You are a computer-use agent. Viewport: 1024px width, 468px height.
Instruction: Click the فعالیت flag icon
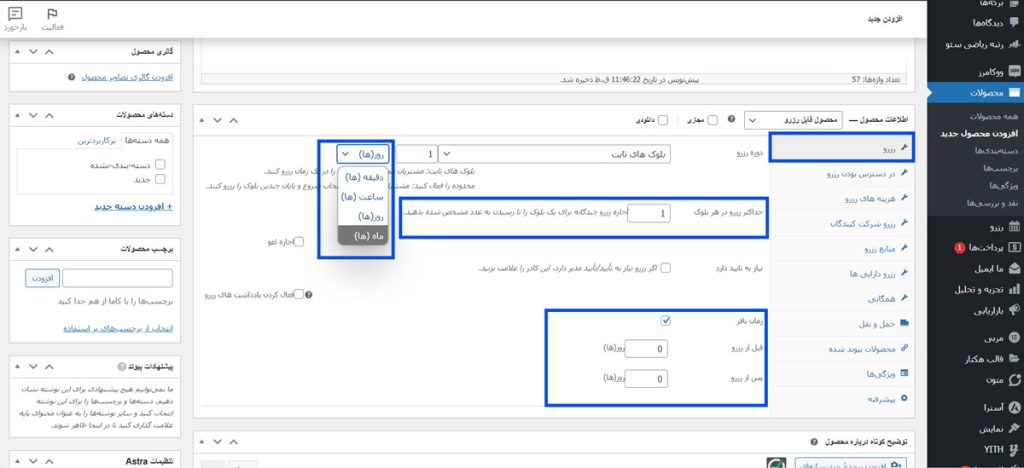click(x=53, y=14)
